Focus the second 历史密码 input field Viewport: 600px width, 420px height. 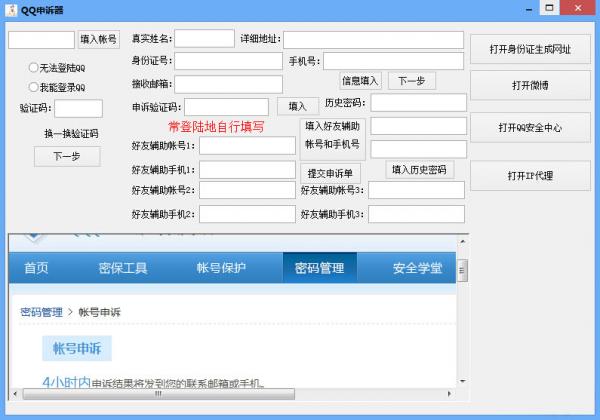click(x=418, y=126)
